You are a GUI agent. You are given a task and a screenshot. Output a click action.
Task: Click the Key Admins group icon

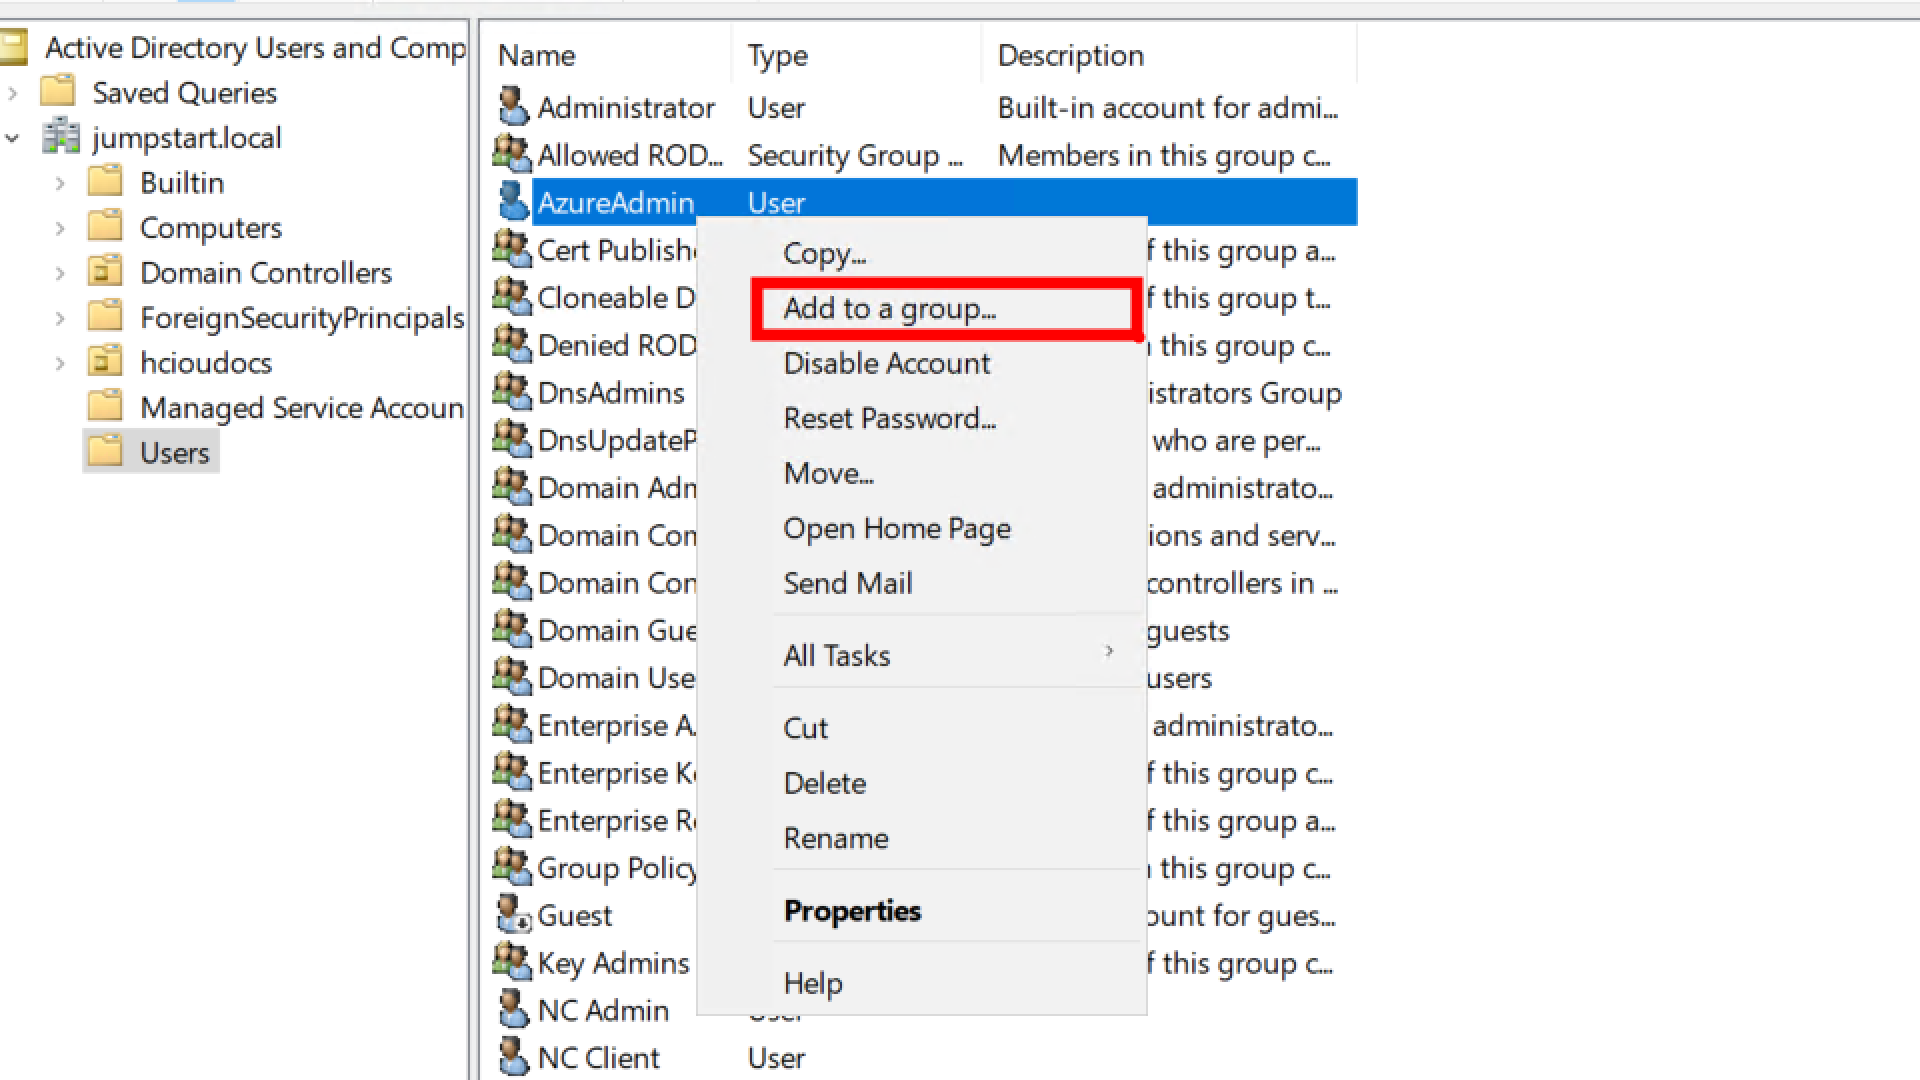[511, 961]
